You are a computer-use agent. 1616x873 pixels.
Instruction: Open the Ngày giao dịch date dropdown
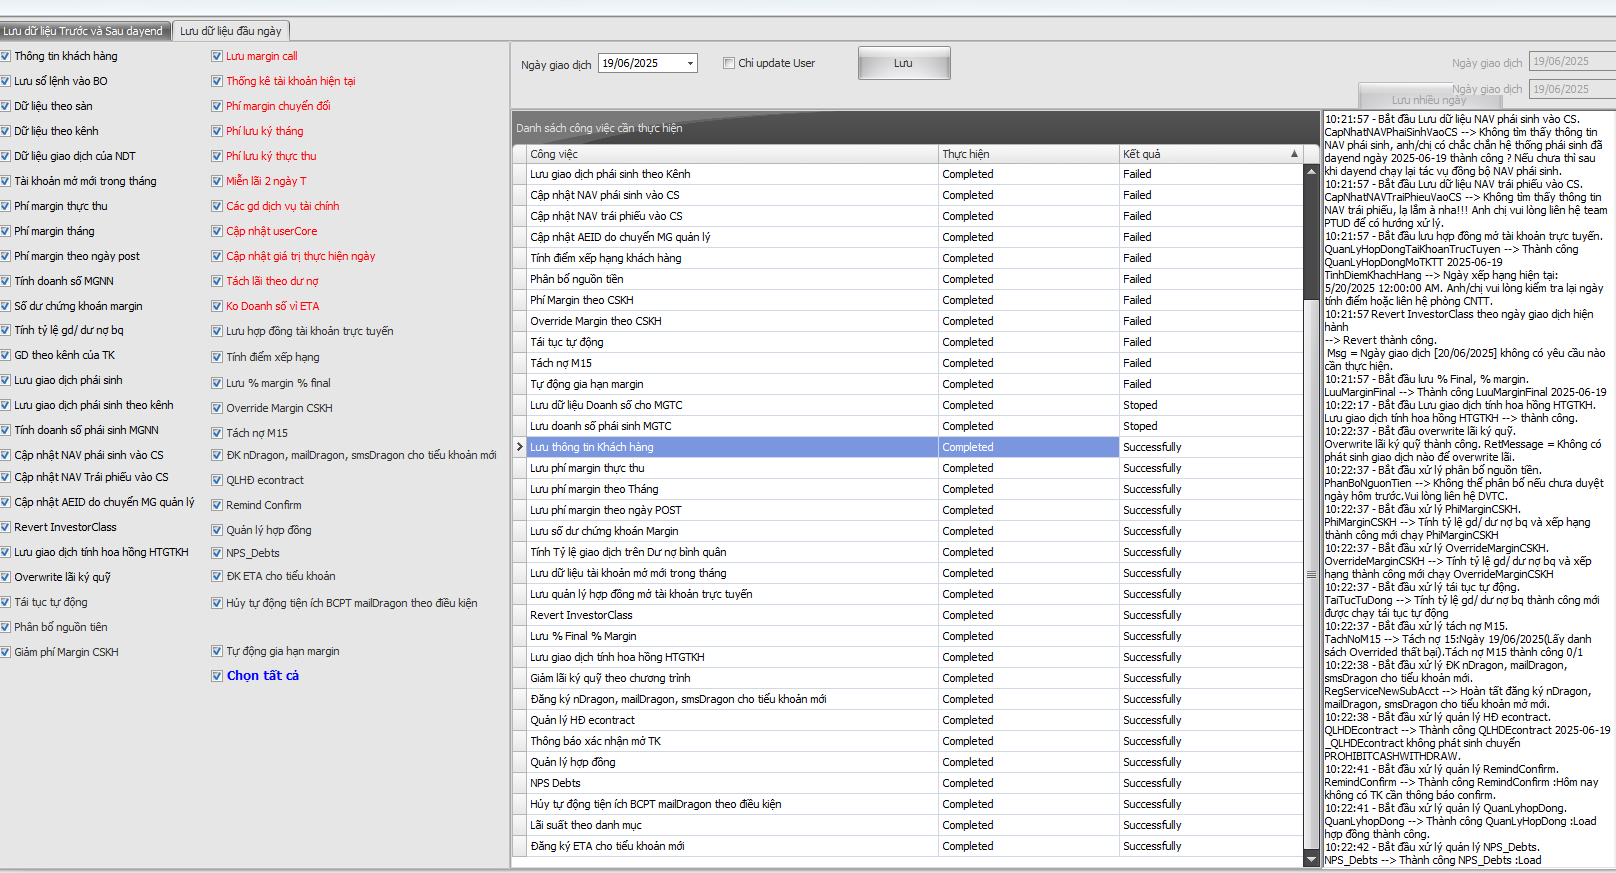coord(690,63)
